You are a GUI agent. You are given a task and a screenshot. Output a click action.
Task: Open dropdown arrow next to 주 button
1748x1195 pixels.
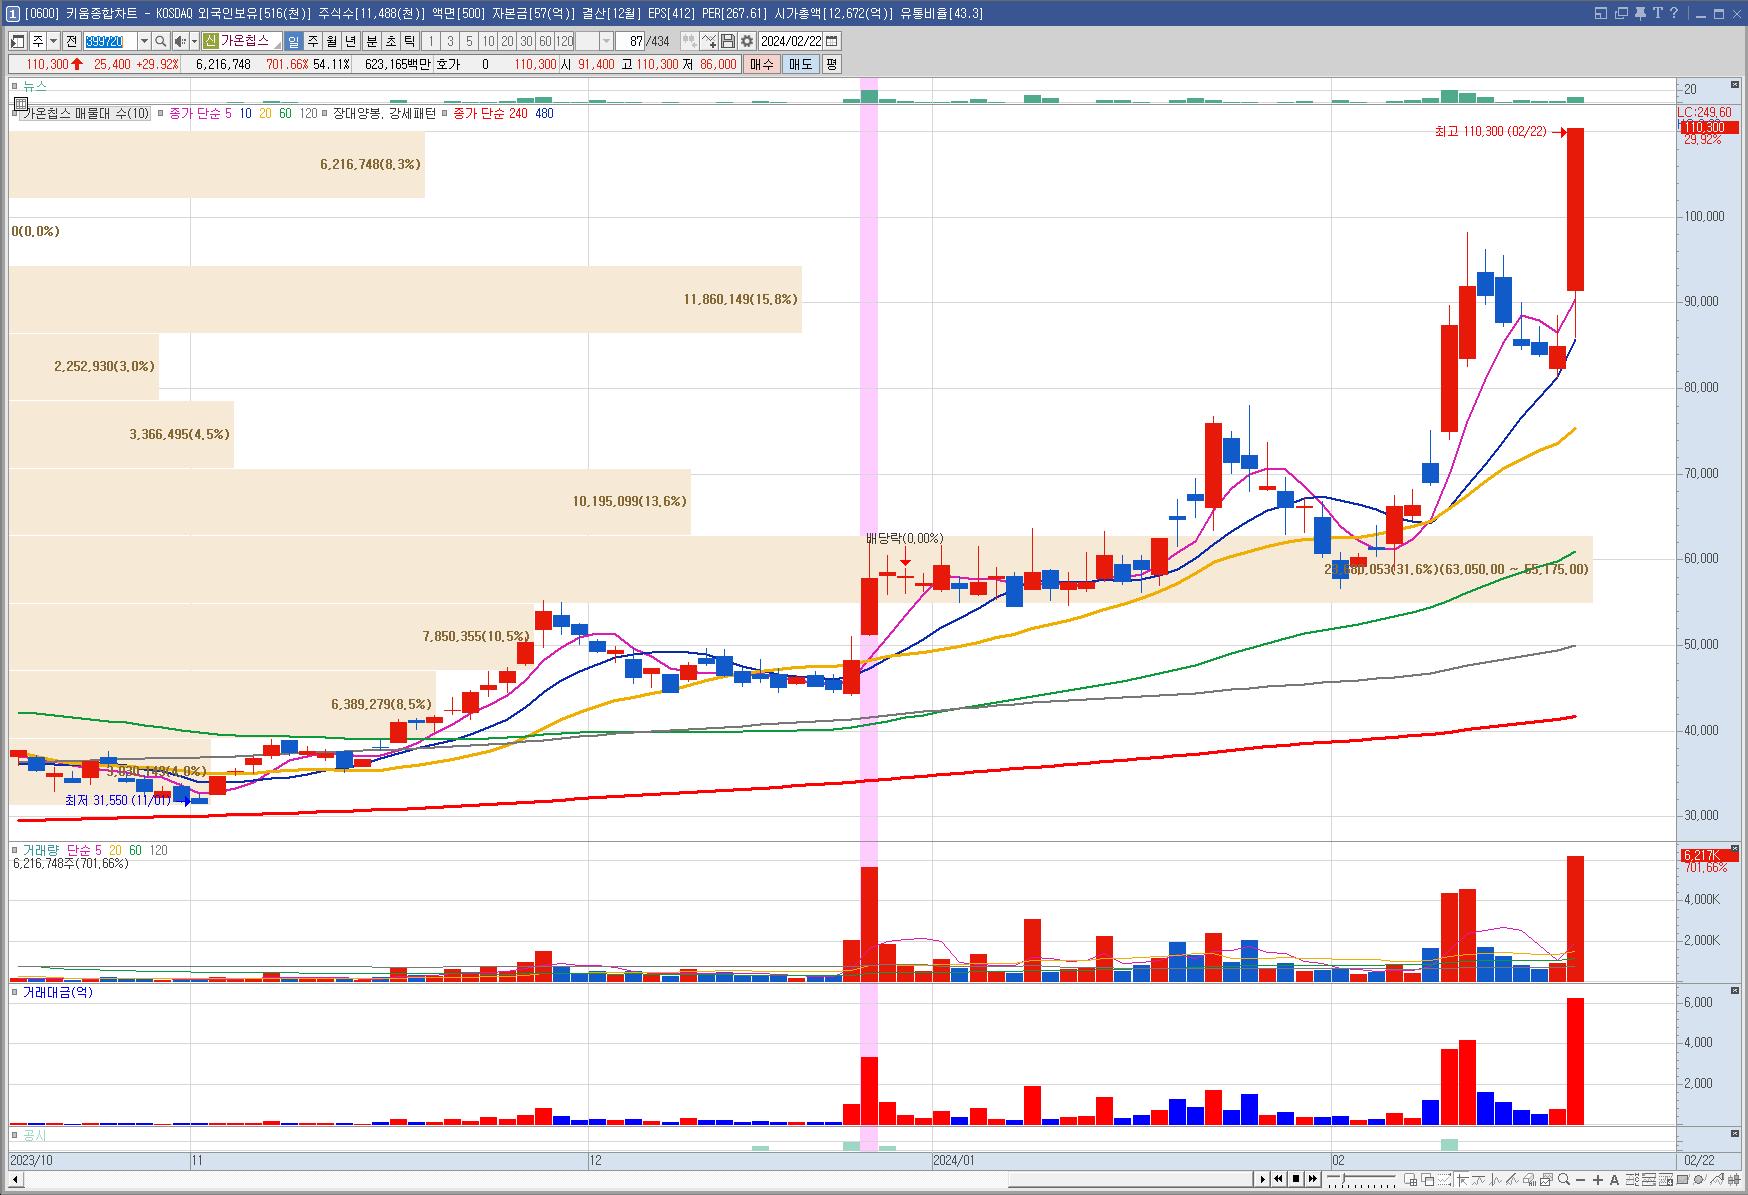pyautogui.click(x=53, y=41)
